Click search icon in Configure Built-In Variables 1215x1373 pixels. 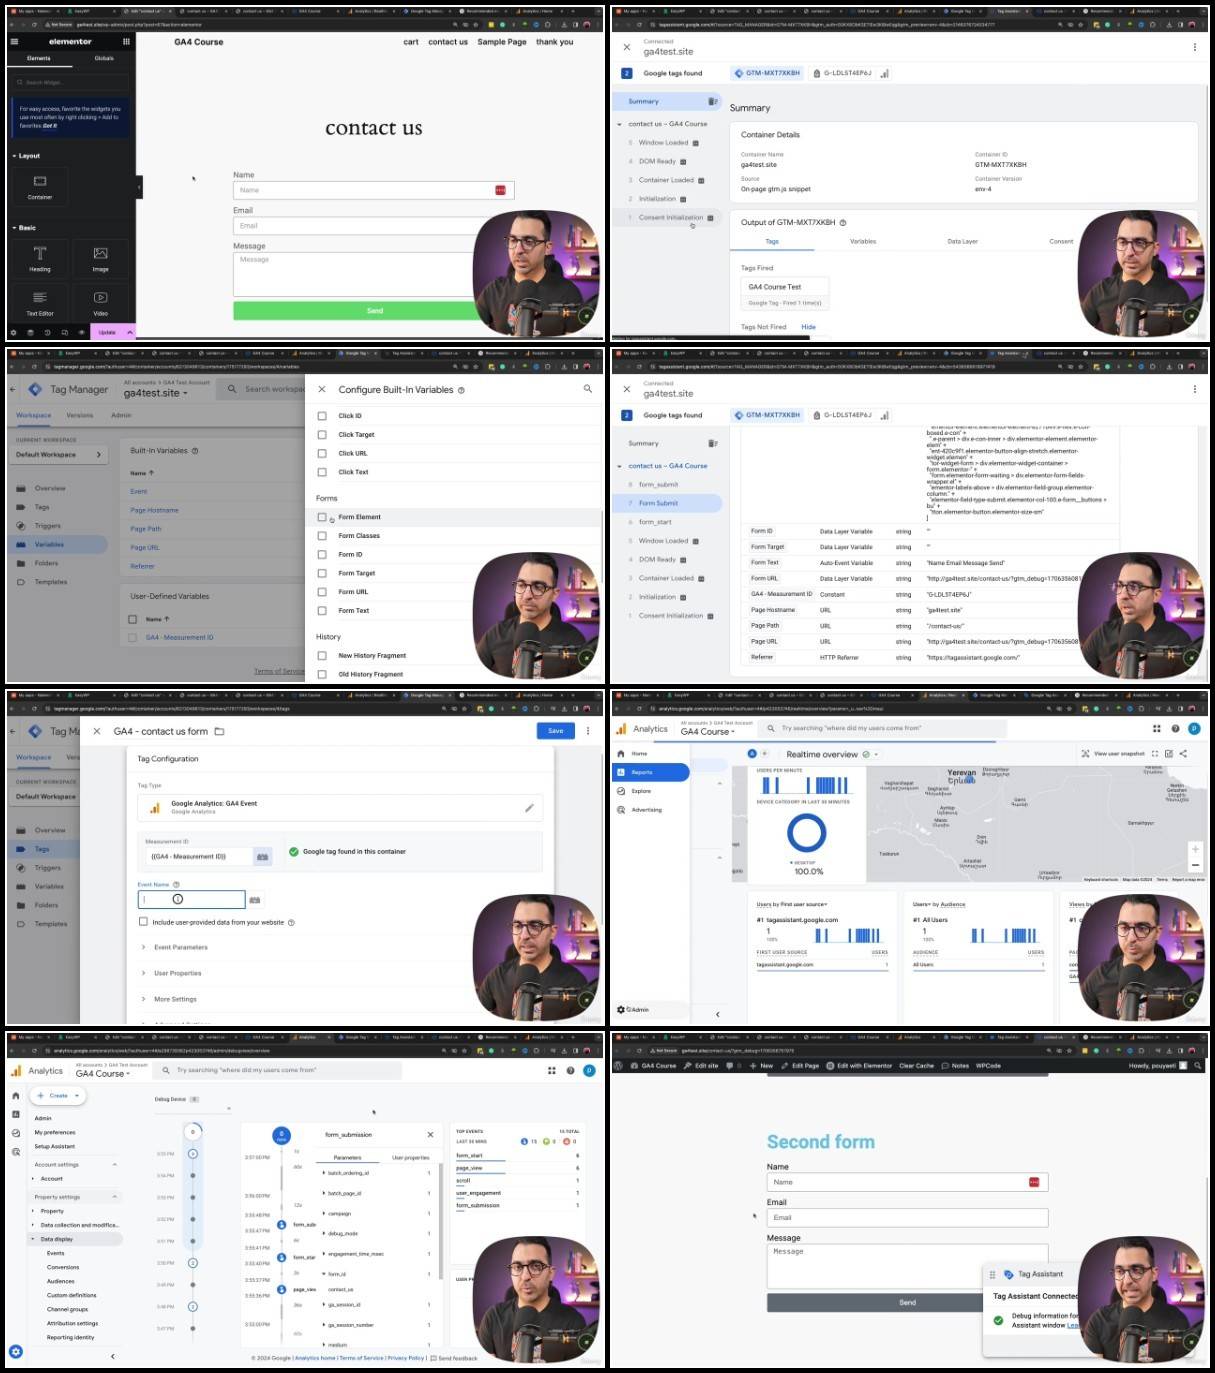(588, 389)
